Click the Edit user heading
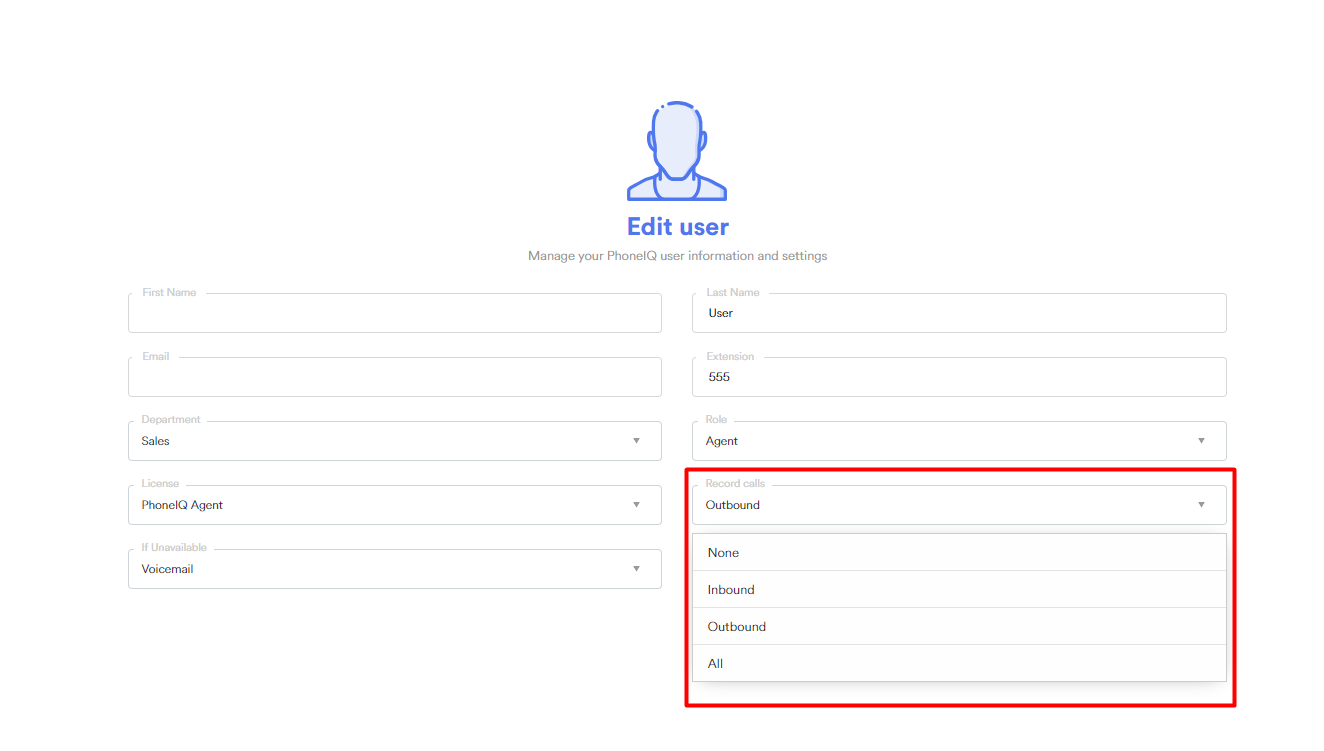1324x751 pixels. pos(677,227)
